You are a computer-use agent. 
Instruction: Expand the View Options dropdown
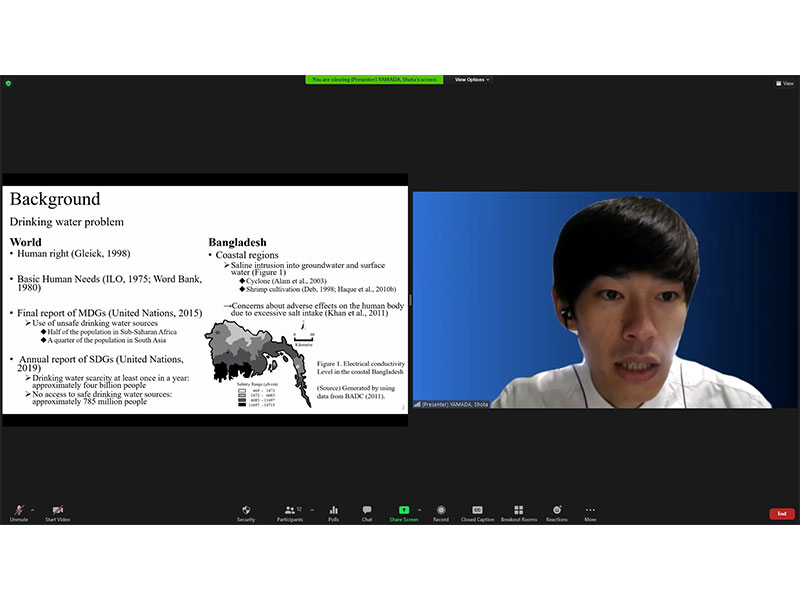coord(472,79)
